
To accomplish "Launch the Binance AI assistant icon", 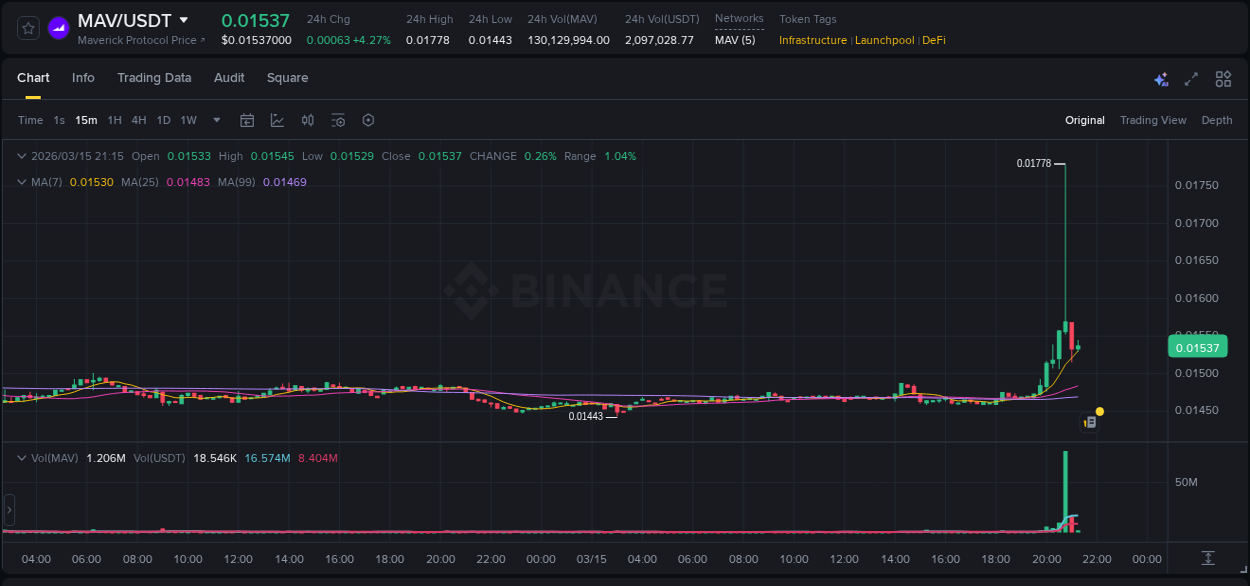I will pyautogui.click(x=1161, y=78).
